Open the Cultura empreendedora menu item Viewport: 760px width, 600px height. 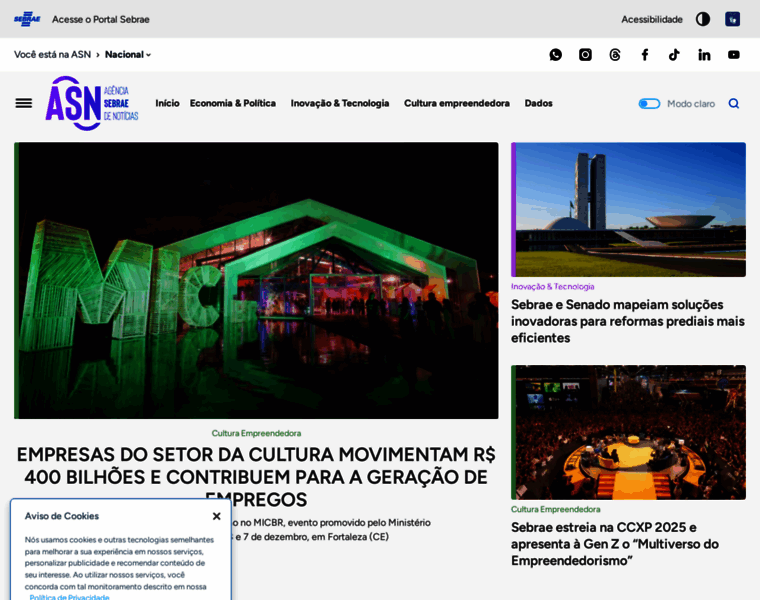pyautogui.click(x=457, y=103)
